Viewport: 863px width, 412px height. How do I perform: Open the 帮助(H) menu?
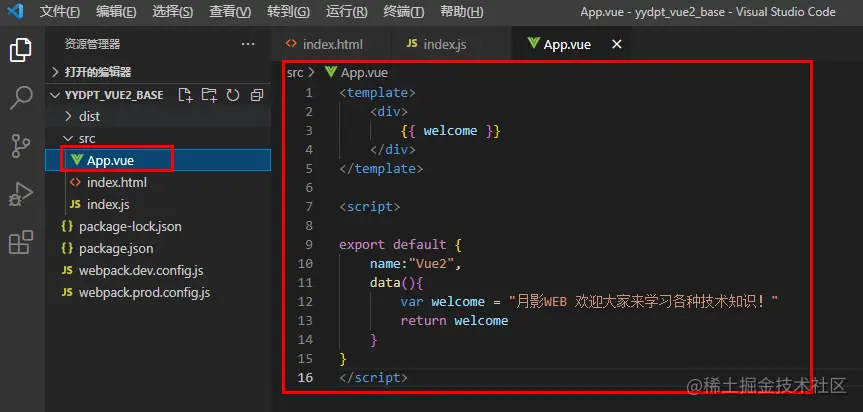click(x=462, y=12)
